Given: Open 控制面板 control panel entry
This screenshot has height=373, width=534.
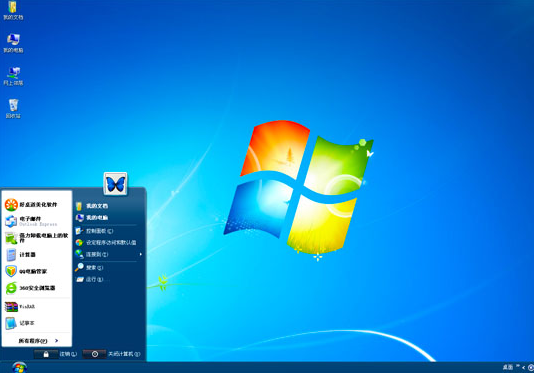Looking at the screenshot, I should tap(107, 231).
